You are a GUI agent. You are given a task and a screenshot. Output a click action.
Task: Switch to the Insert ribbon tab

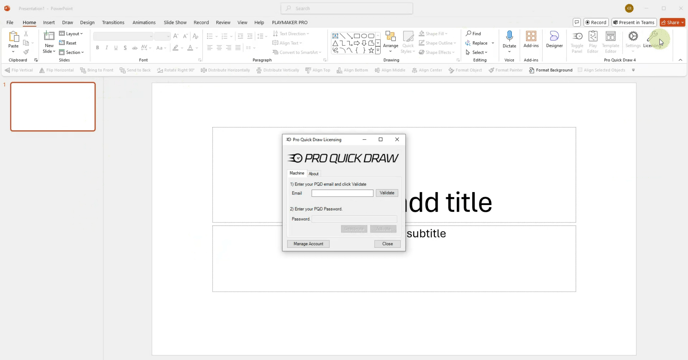pyautogui.click(x=49, y=22)
